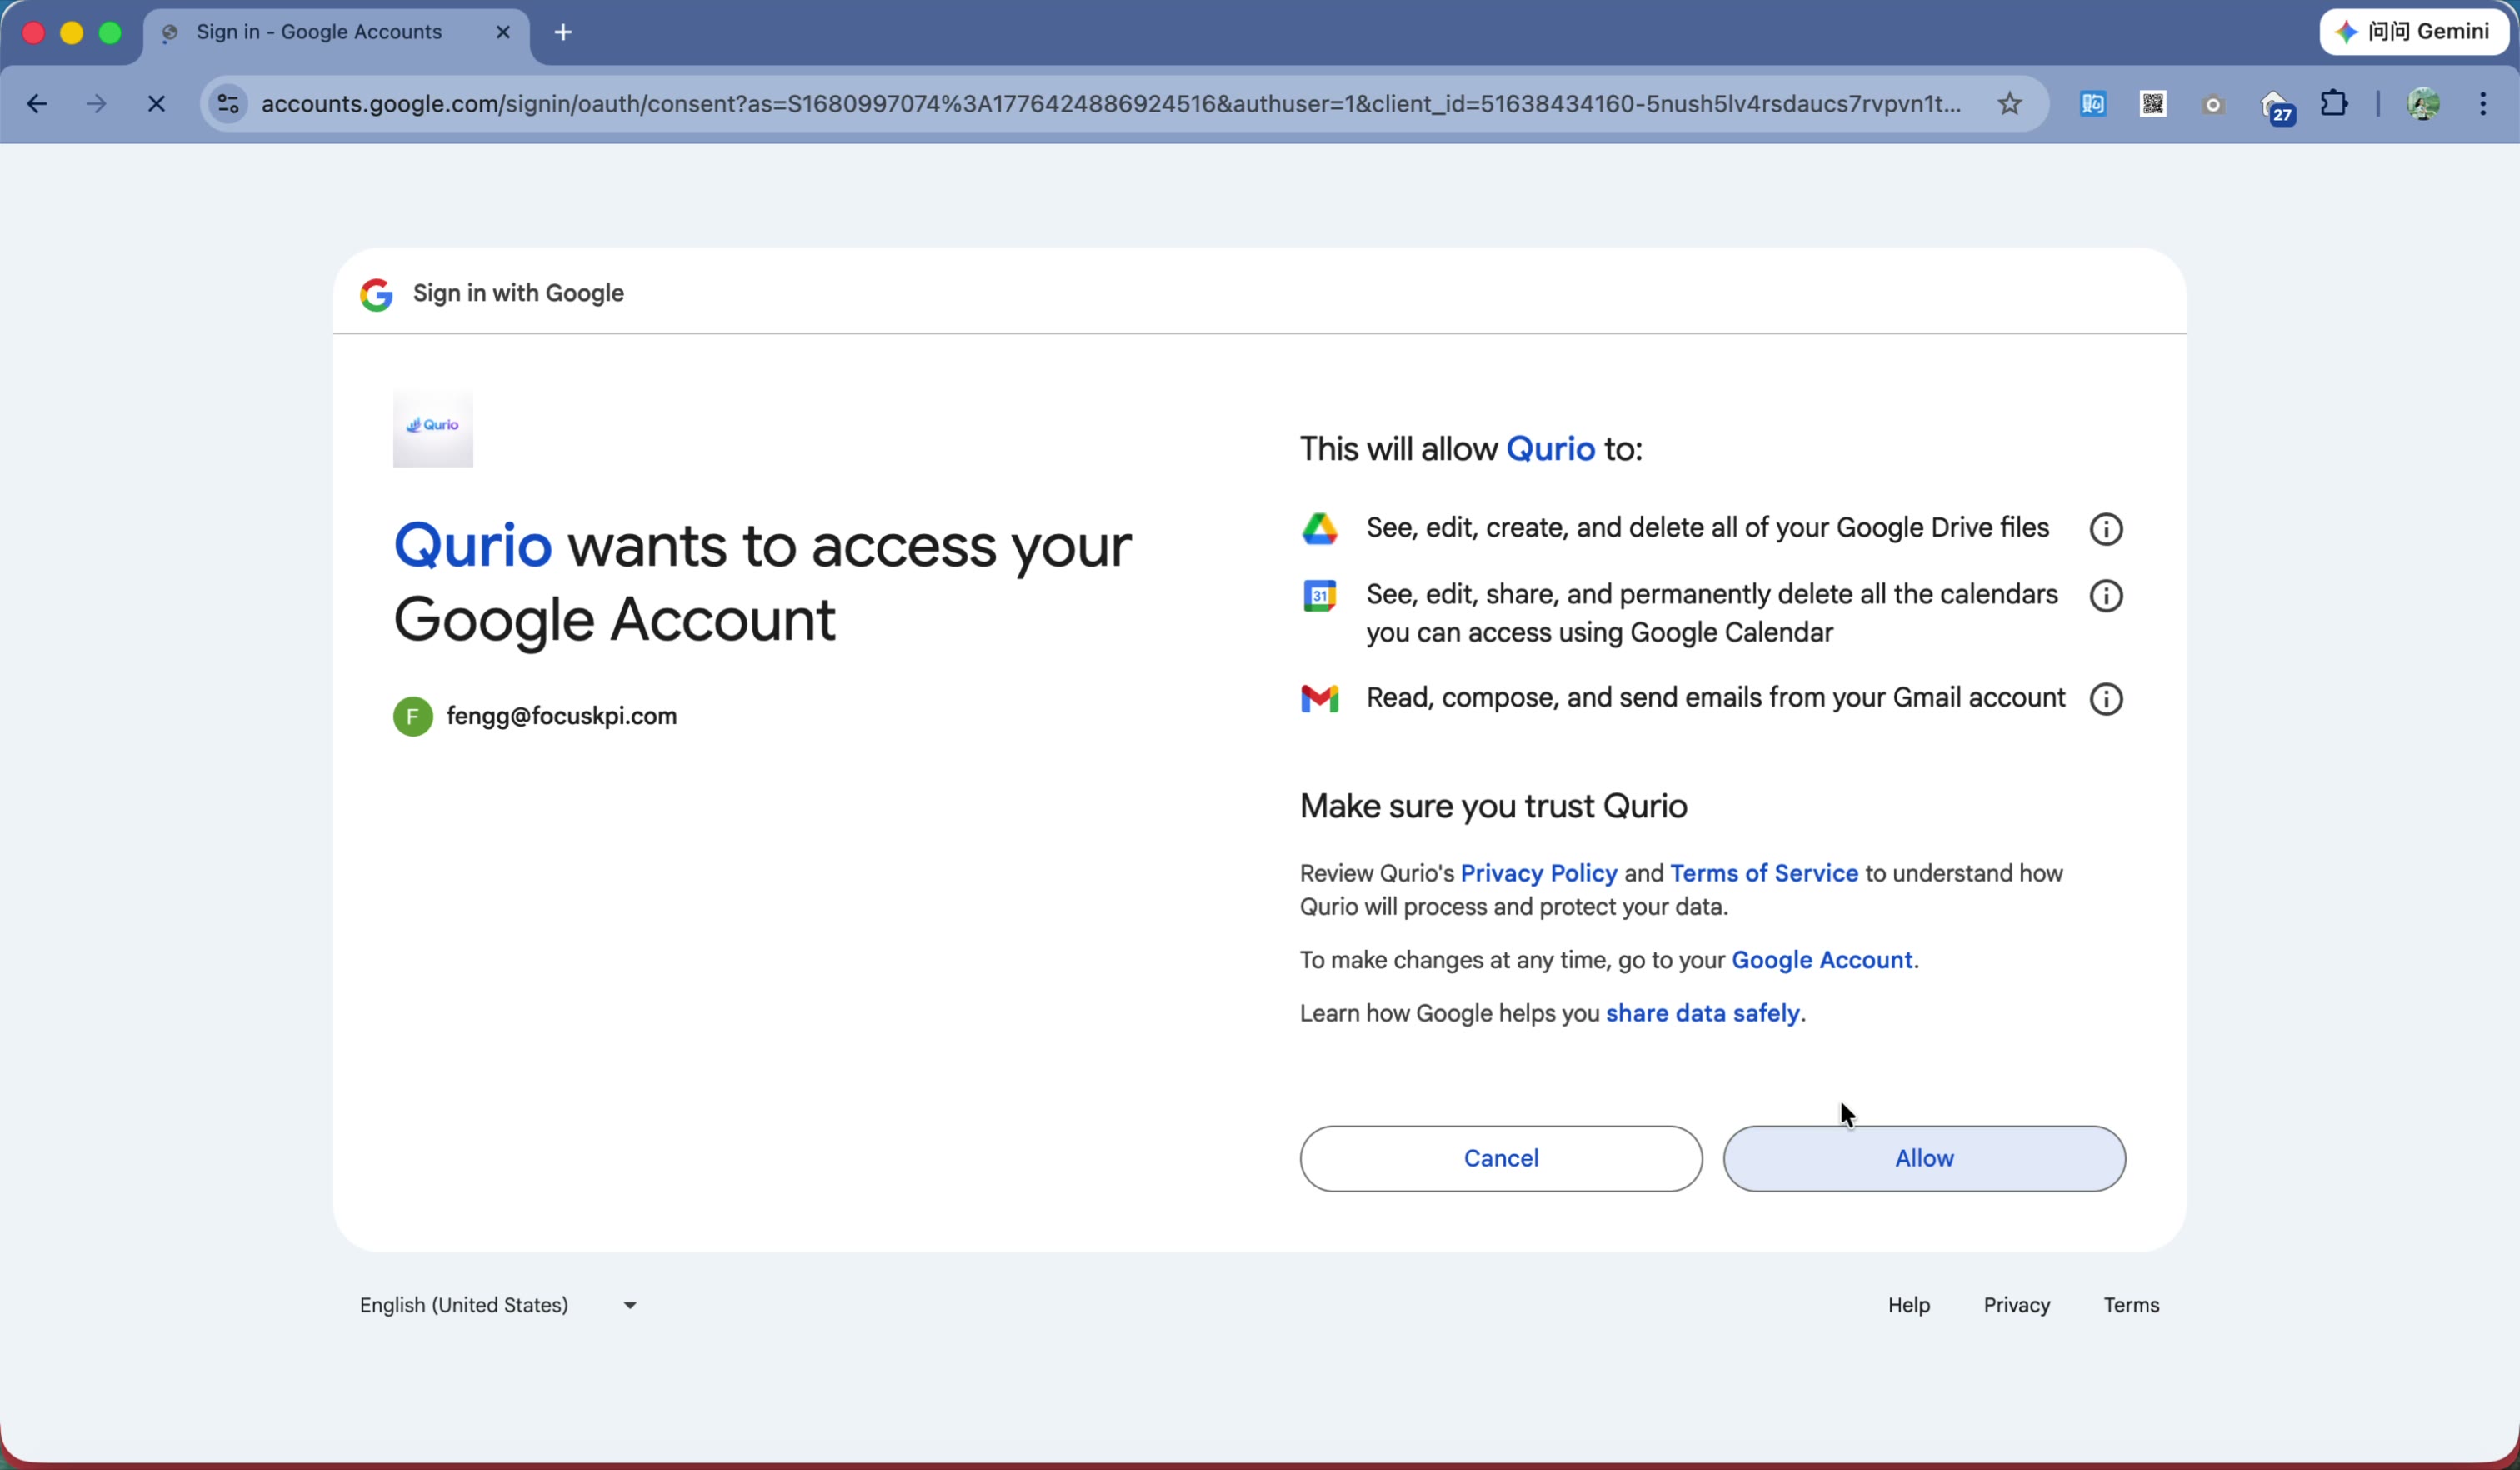View info about Gmail email access permission
This screenshot has height=1470, width=2520.
tap(2106, 698)
